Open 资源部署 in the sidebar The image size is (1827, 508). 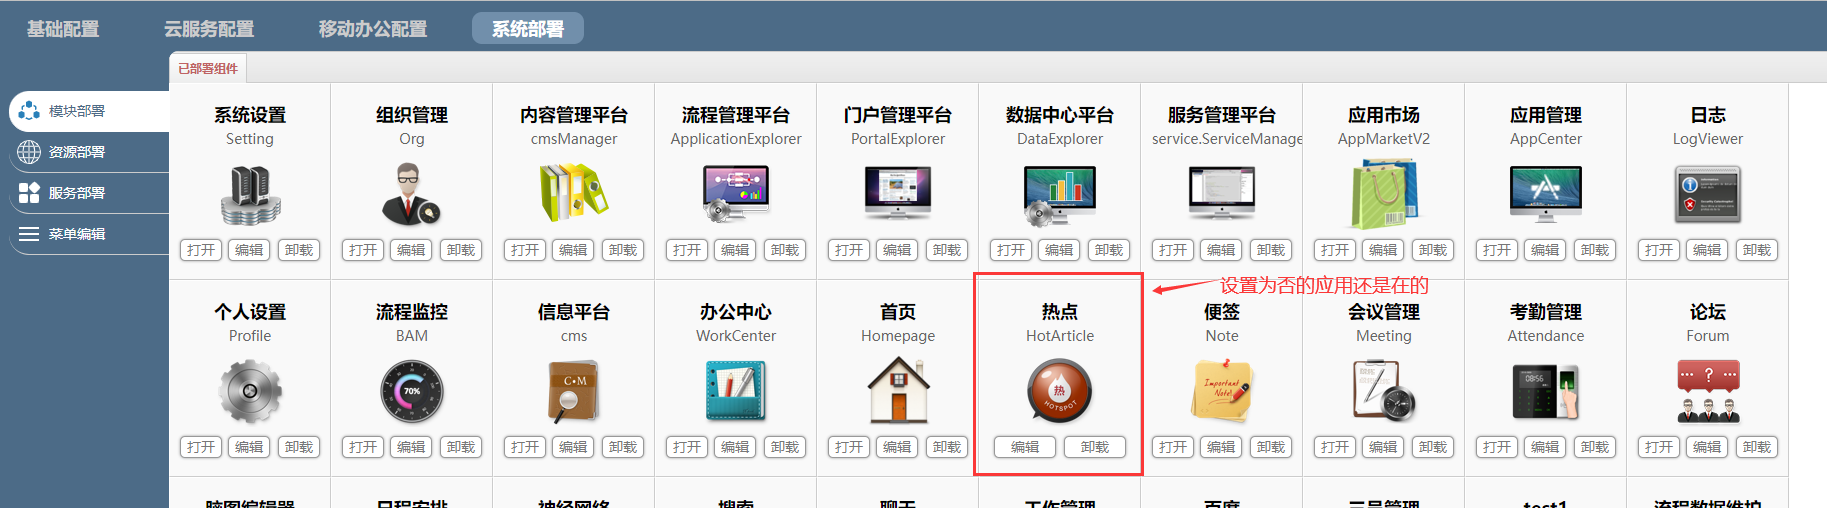[89, 152]
